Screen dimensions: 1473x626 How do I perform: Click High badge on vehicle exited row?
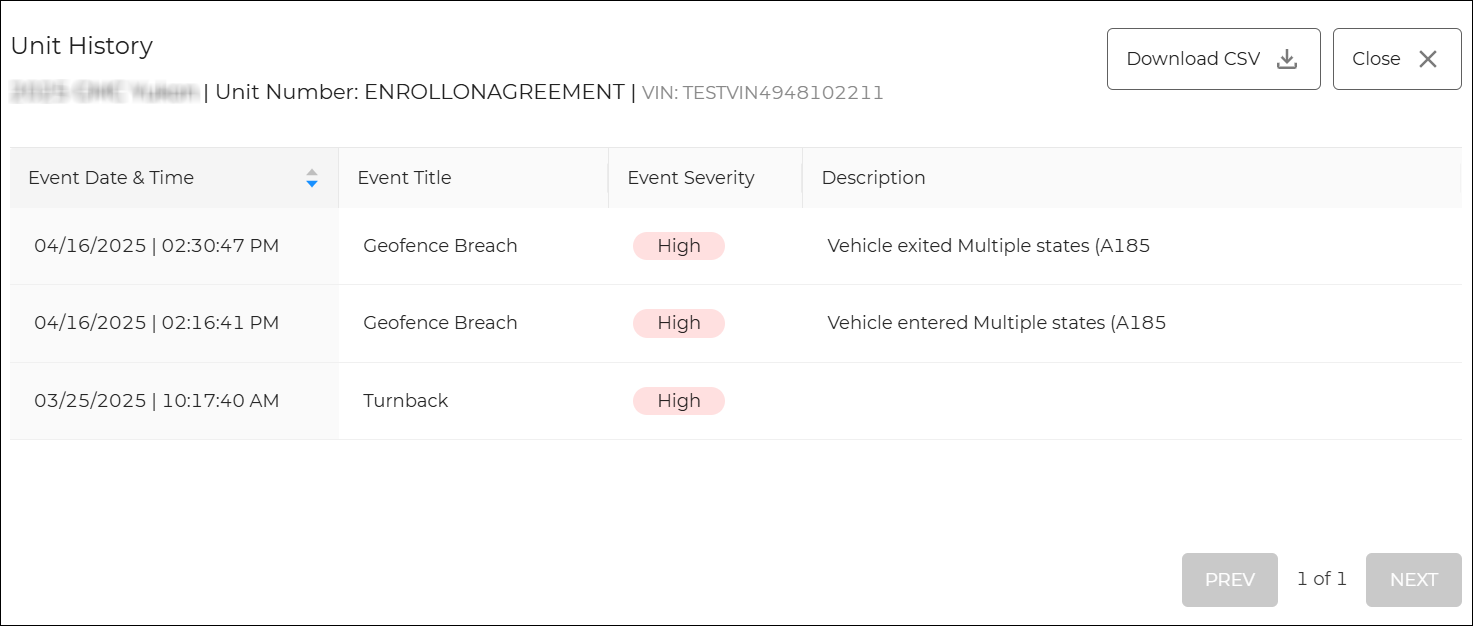(678, 246)
